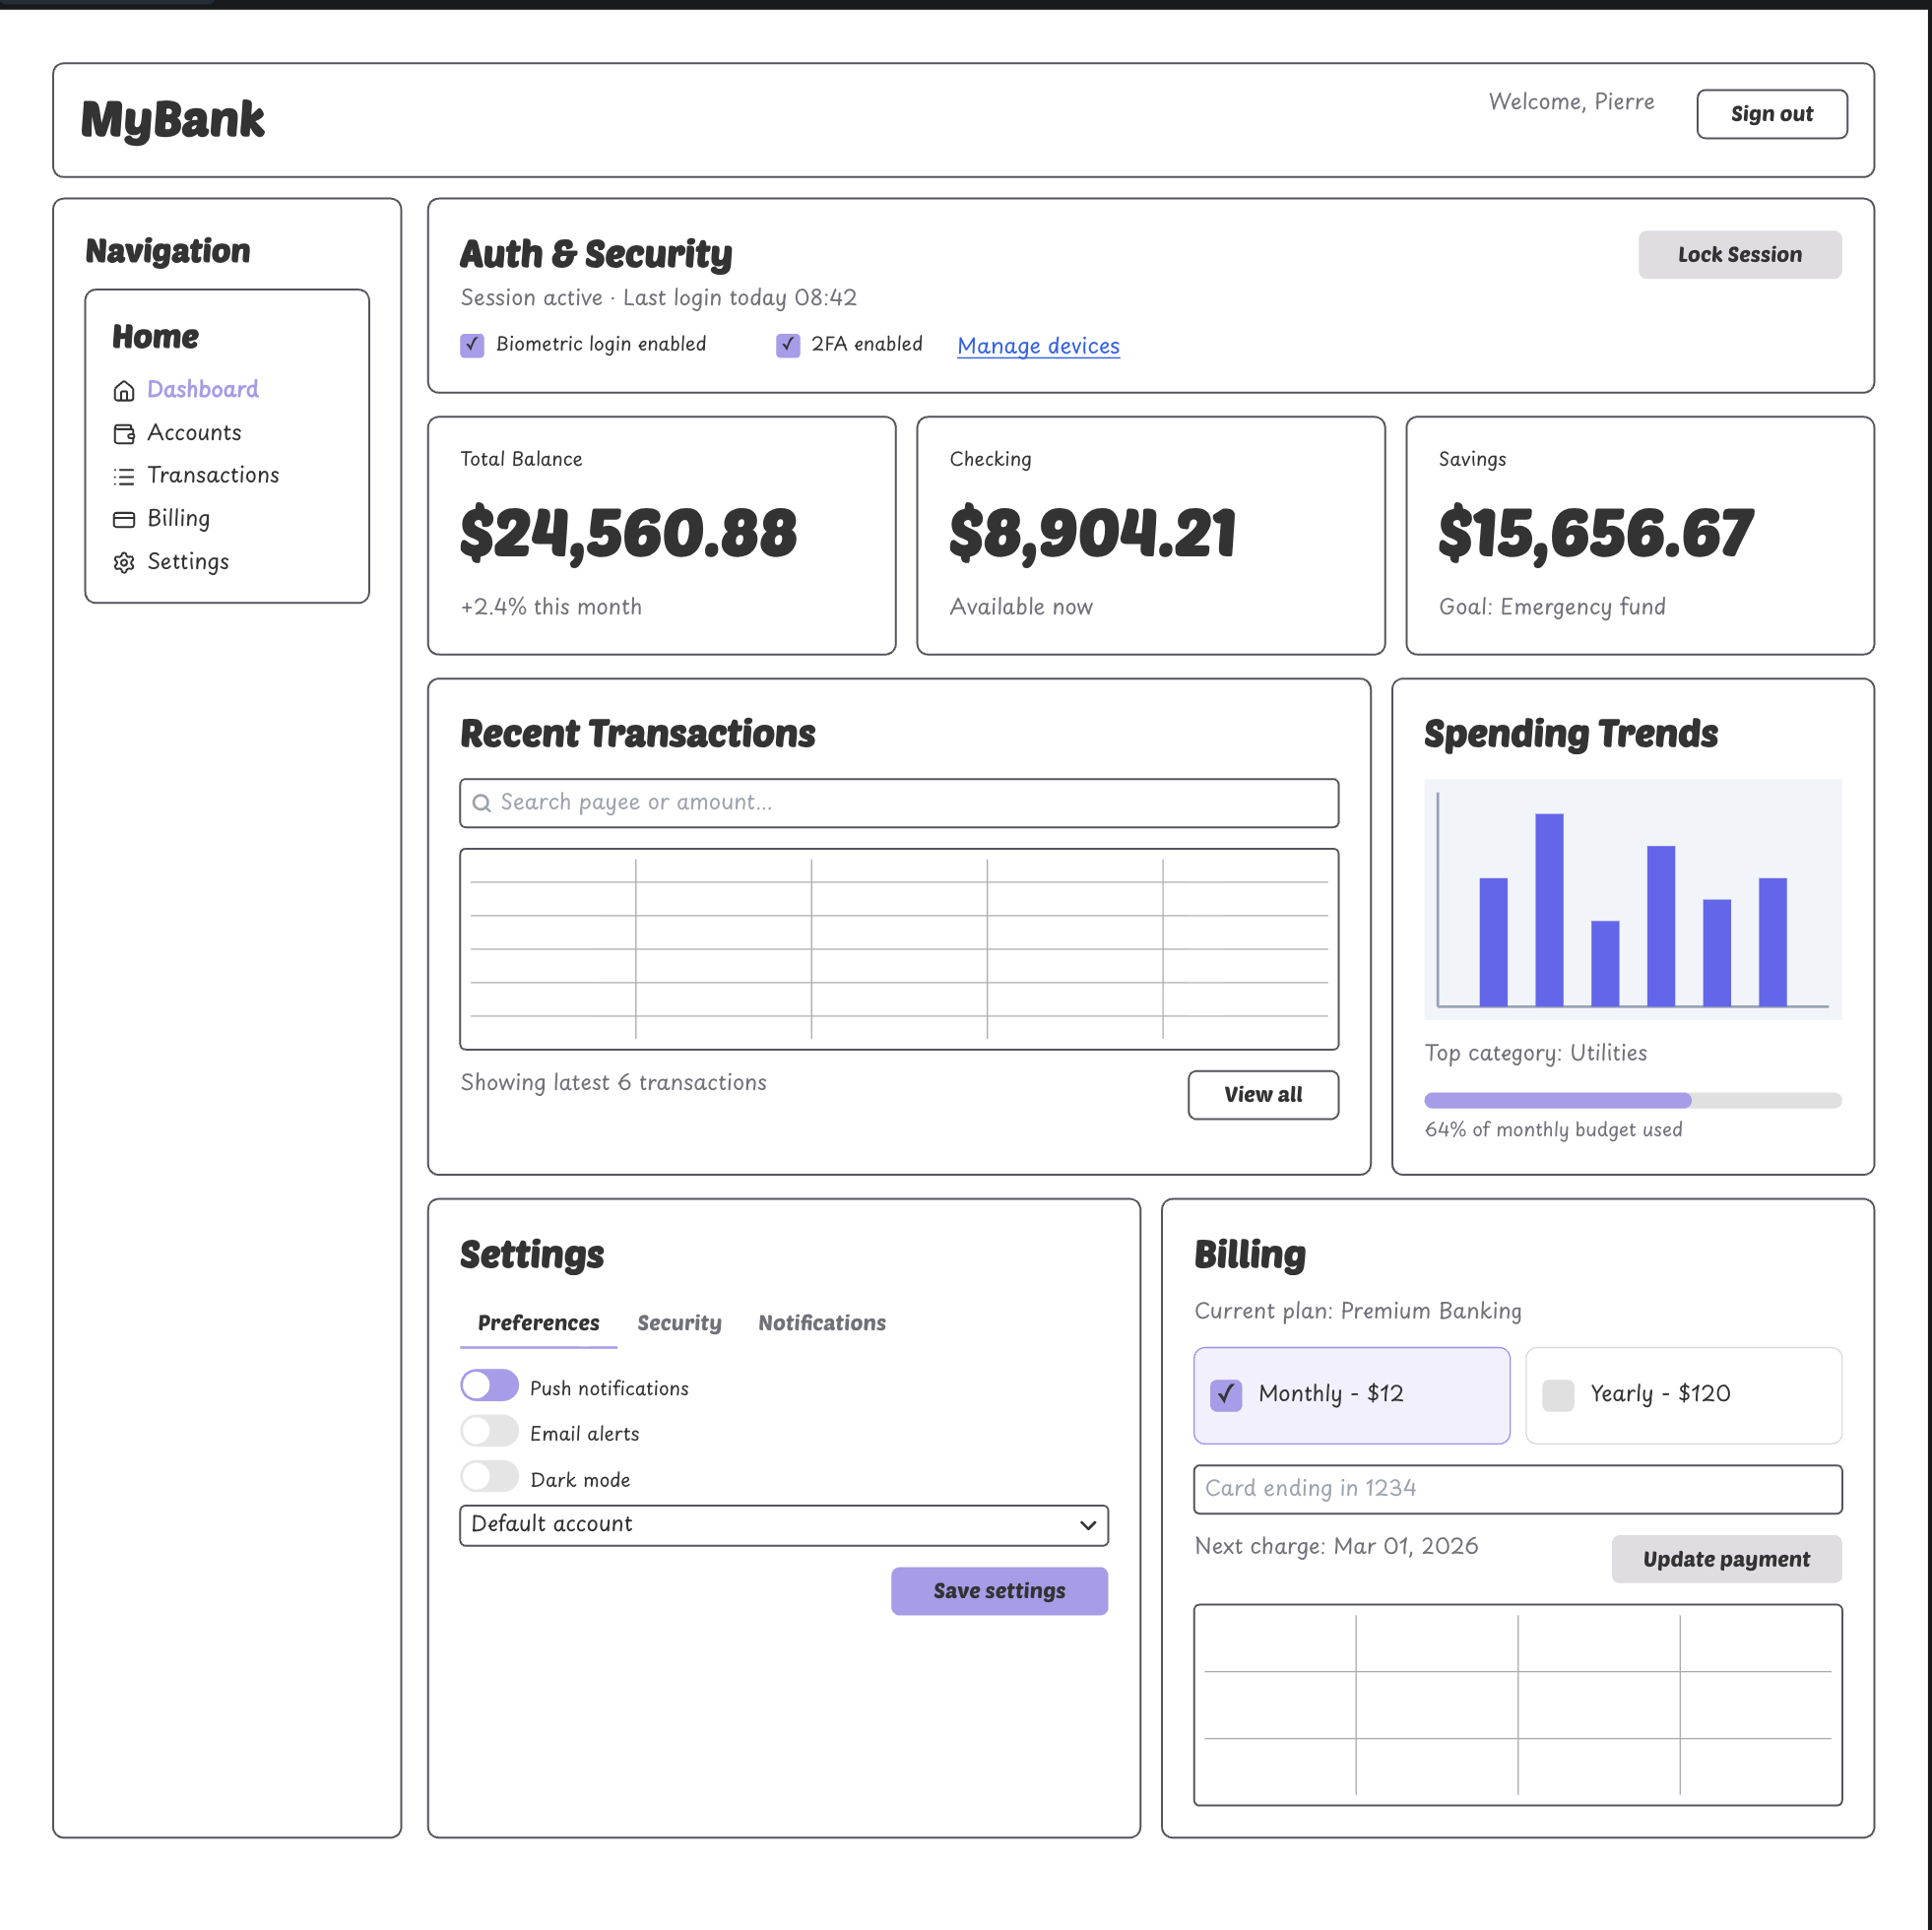The width and height of the screenshot is (1932, 1930).
Task: Click the monthly budget progress bar
Action: [x=1632, y=1100]
